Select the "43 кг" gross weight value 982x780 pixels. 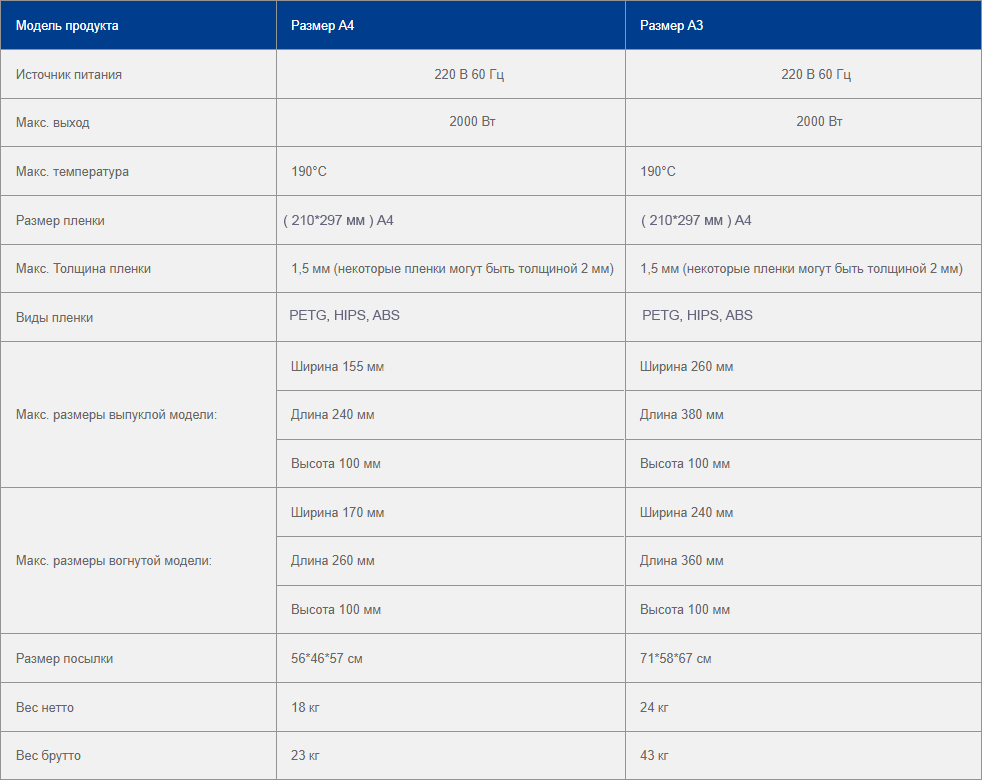coord(654,756)
